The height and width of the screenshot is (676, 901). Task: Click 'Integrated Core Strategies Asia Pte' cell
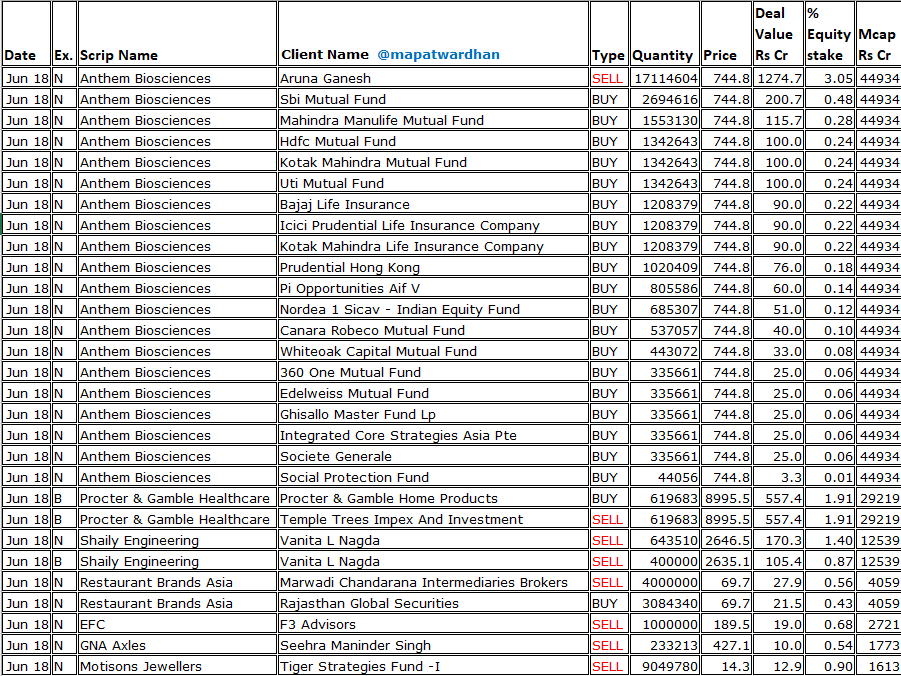(x=433, y=435)
